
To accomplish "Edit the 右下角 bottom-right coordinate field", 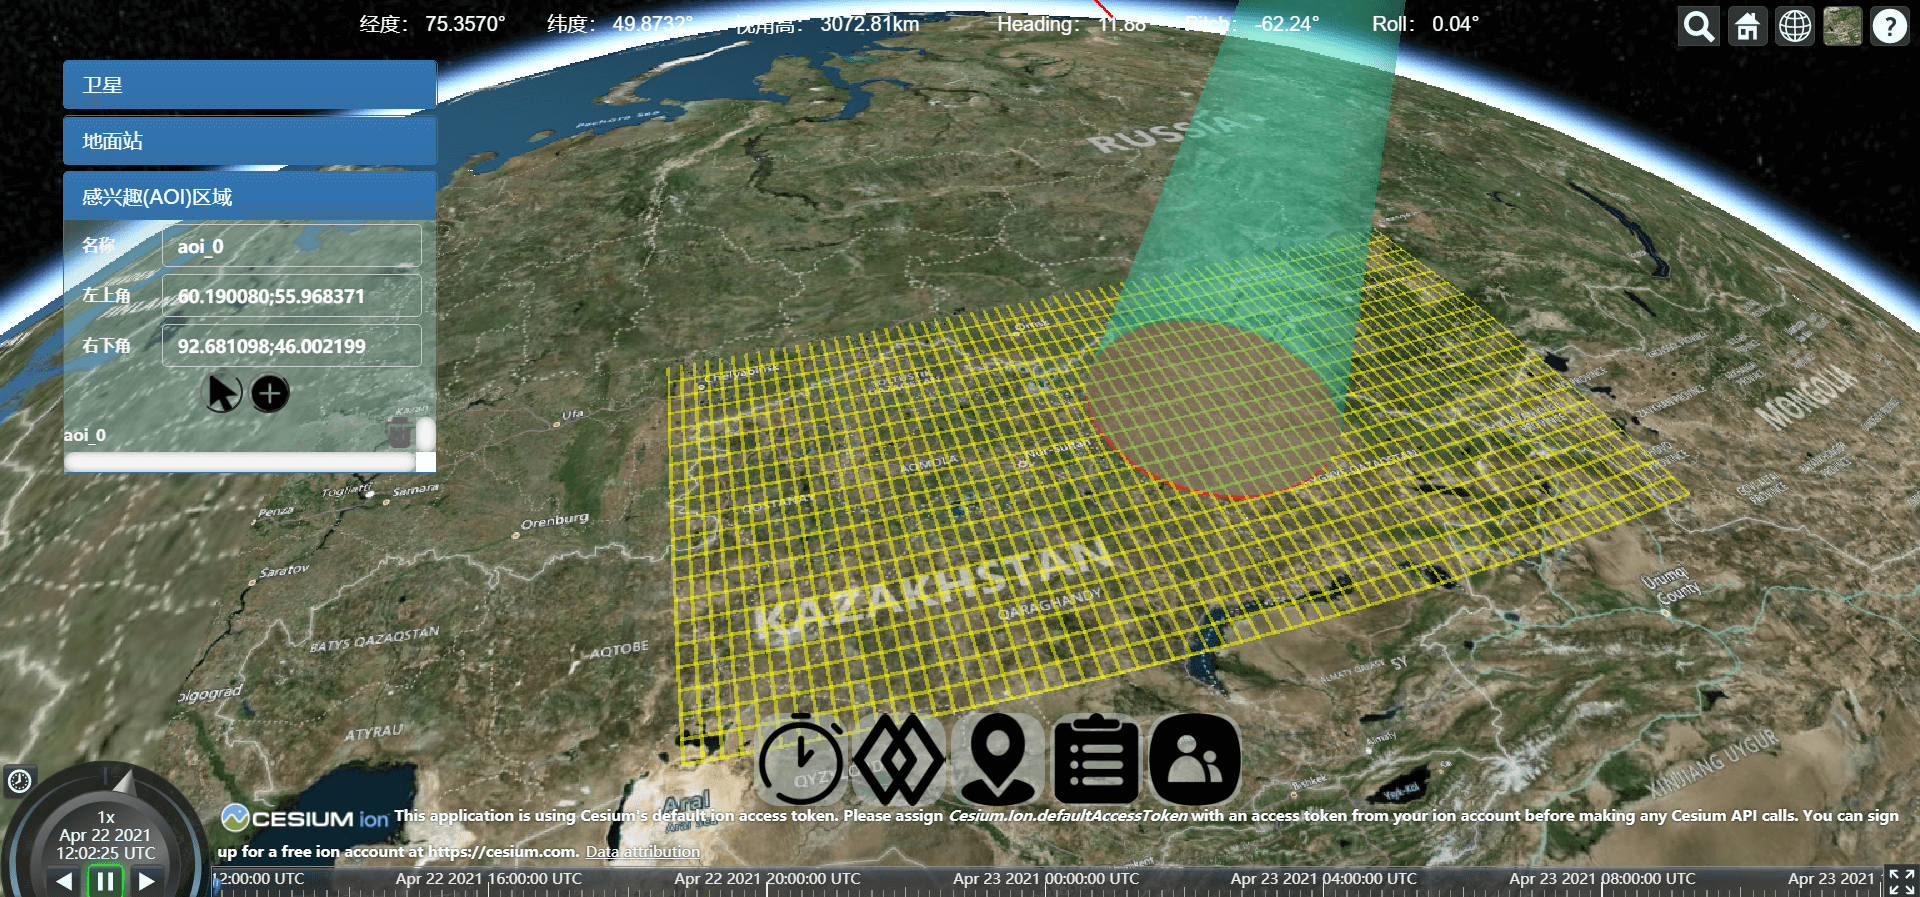I will (292, 346).
